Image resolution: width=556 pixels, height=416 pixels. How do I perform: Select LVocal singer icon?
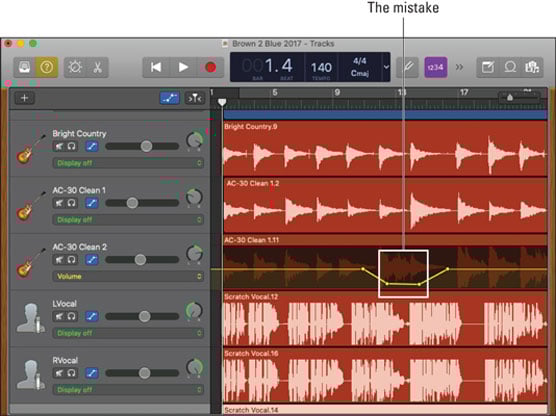31,318
